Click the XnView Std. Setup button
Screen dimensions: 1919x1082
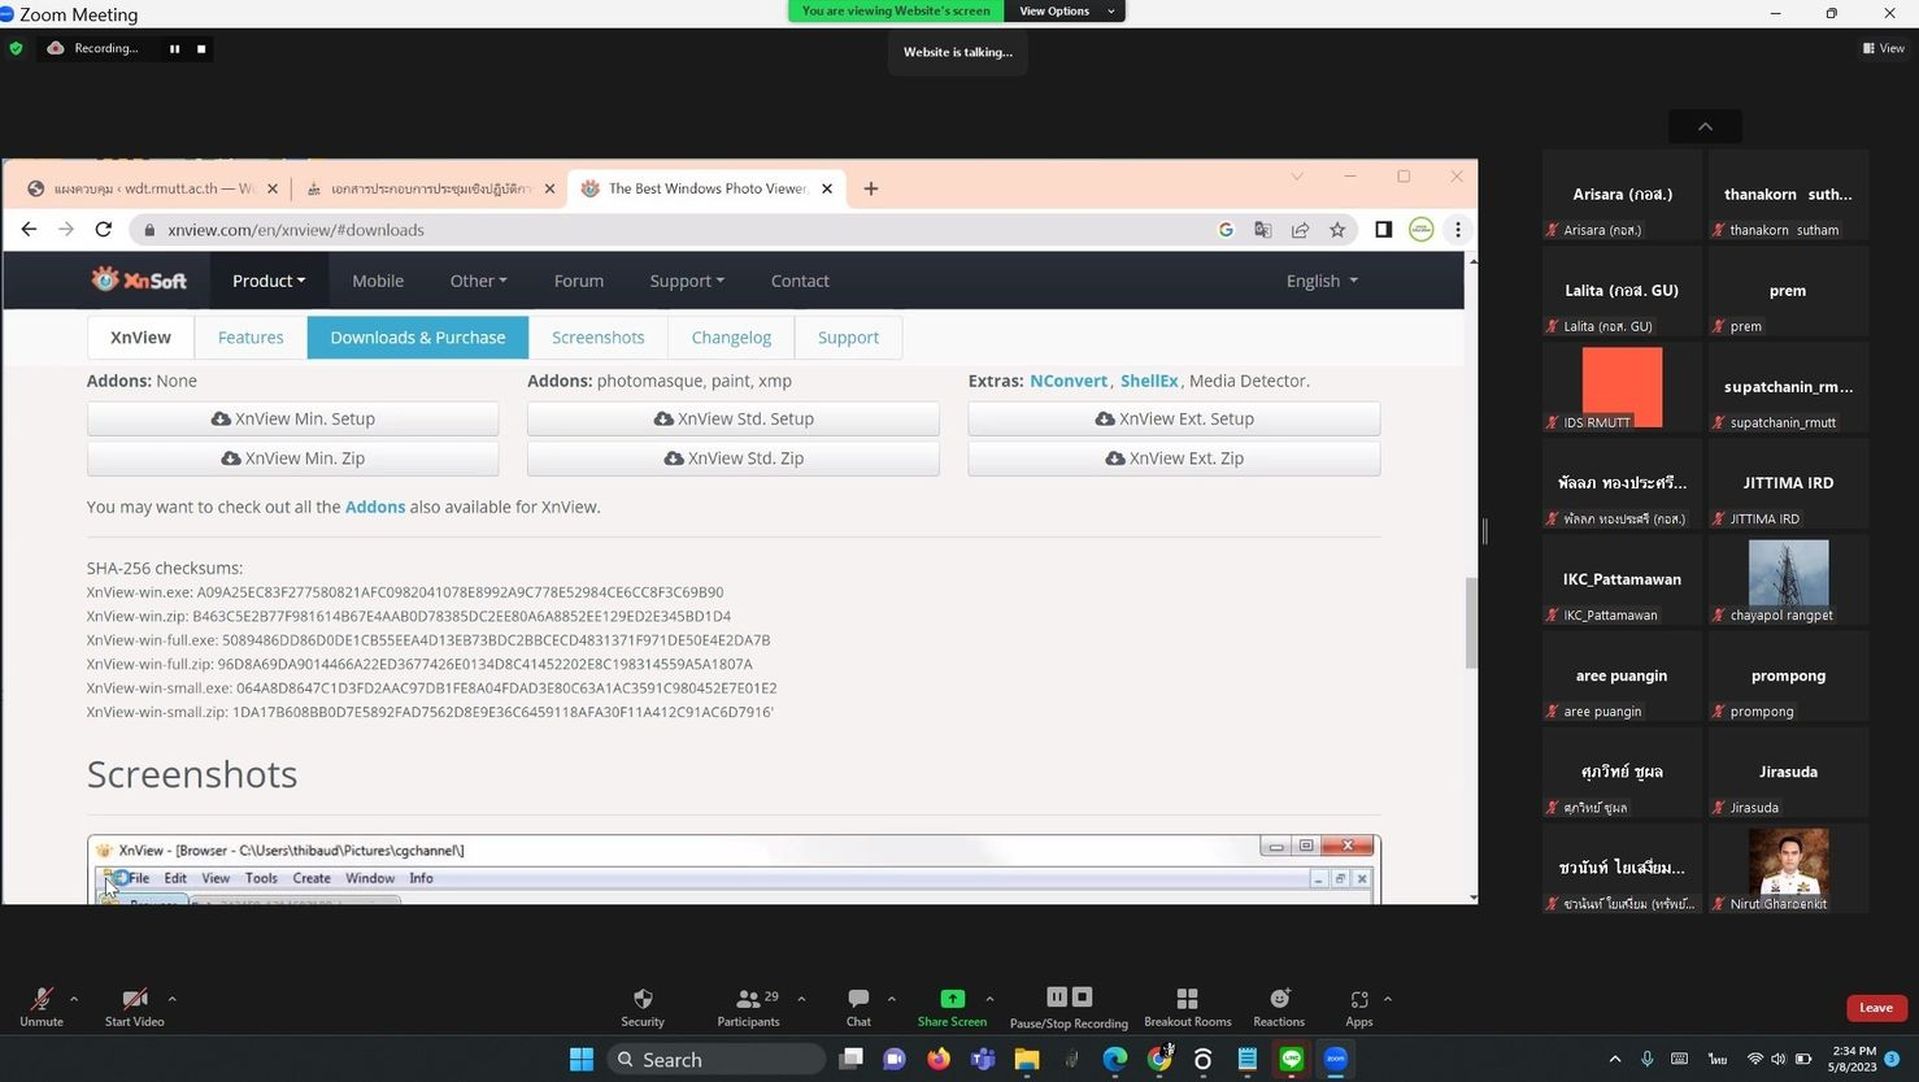[733, 419]
